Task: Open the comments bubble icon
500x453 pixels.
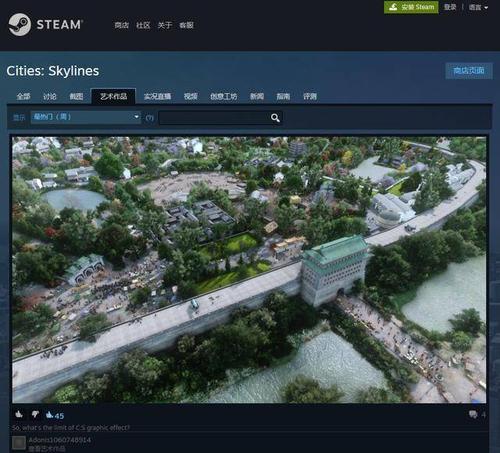Action: (x=473, y=414)
